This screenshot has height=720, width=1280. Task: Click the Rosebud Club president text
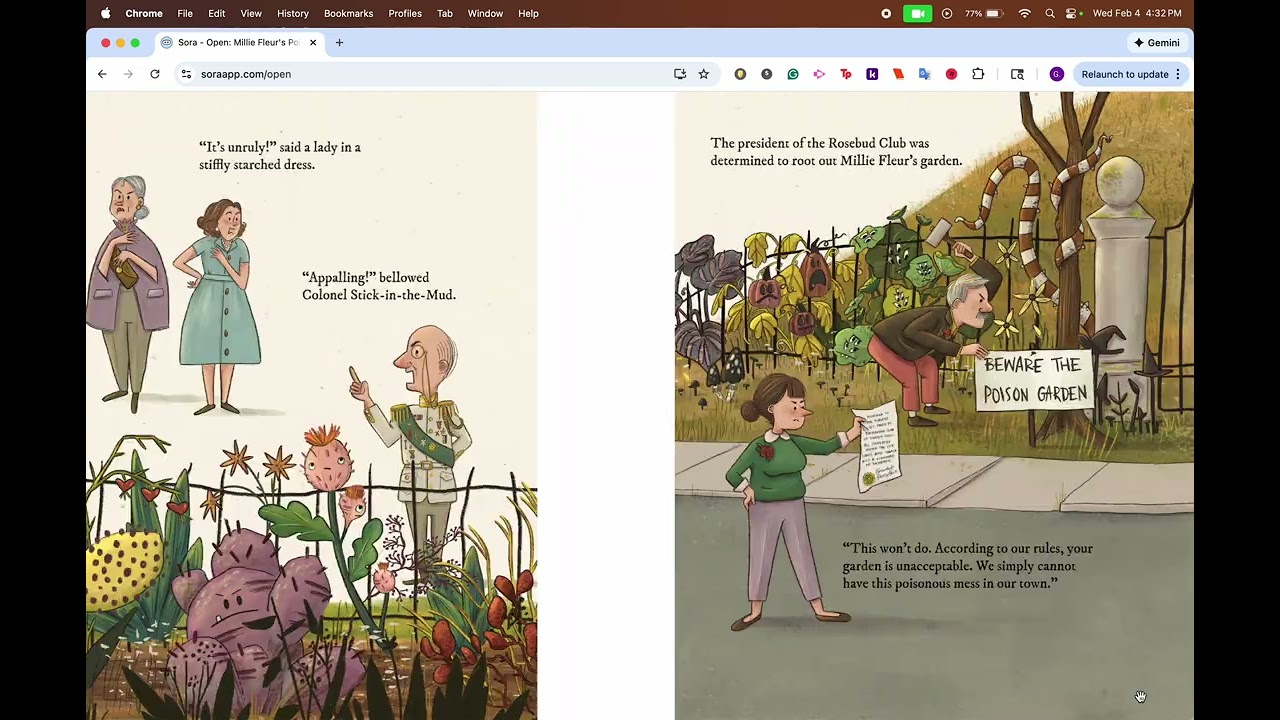[x=836, y=152]
